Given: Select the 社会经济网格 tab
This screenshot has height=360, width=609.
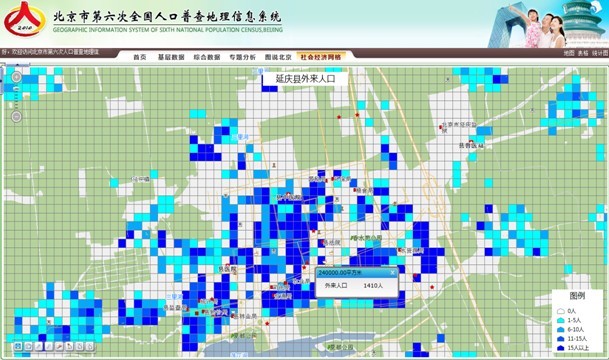Looking at the screenshot, I should tap(321, 57).
